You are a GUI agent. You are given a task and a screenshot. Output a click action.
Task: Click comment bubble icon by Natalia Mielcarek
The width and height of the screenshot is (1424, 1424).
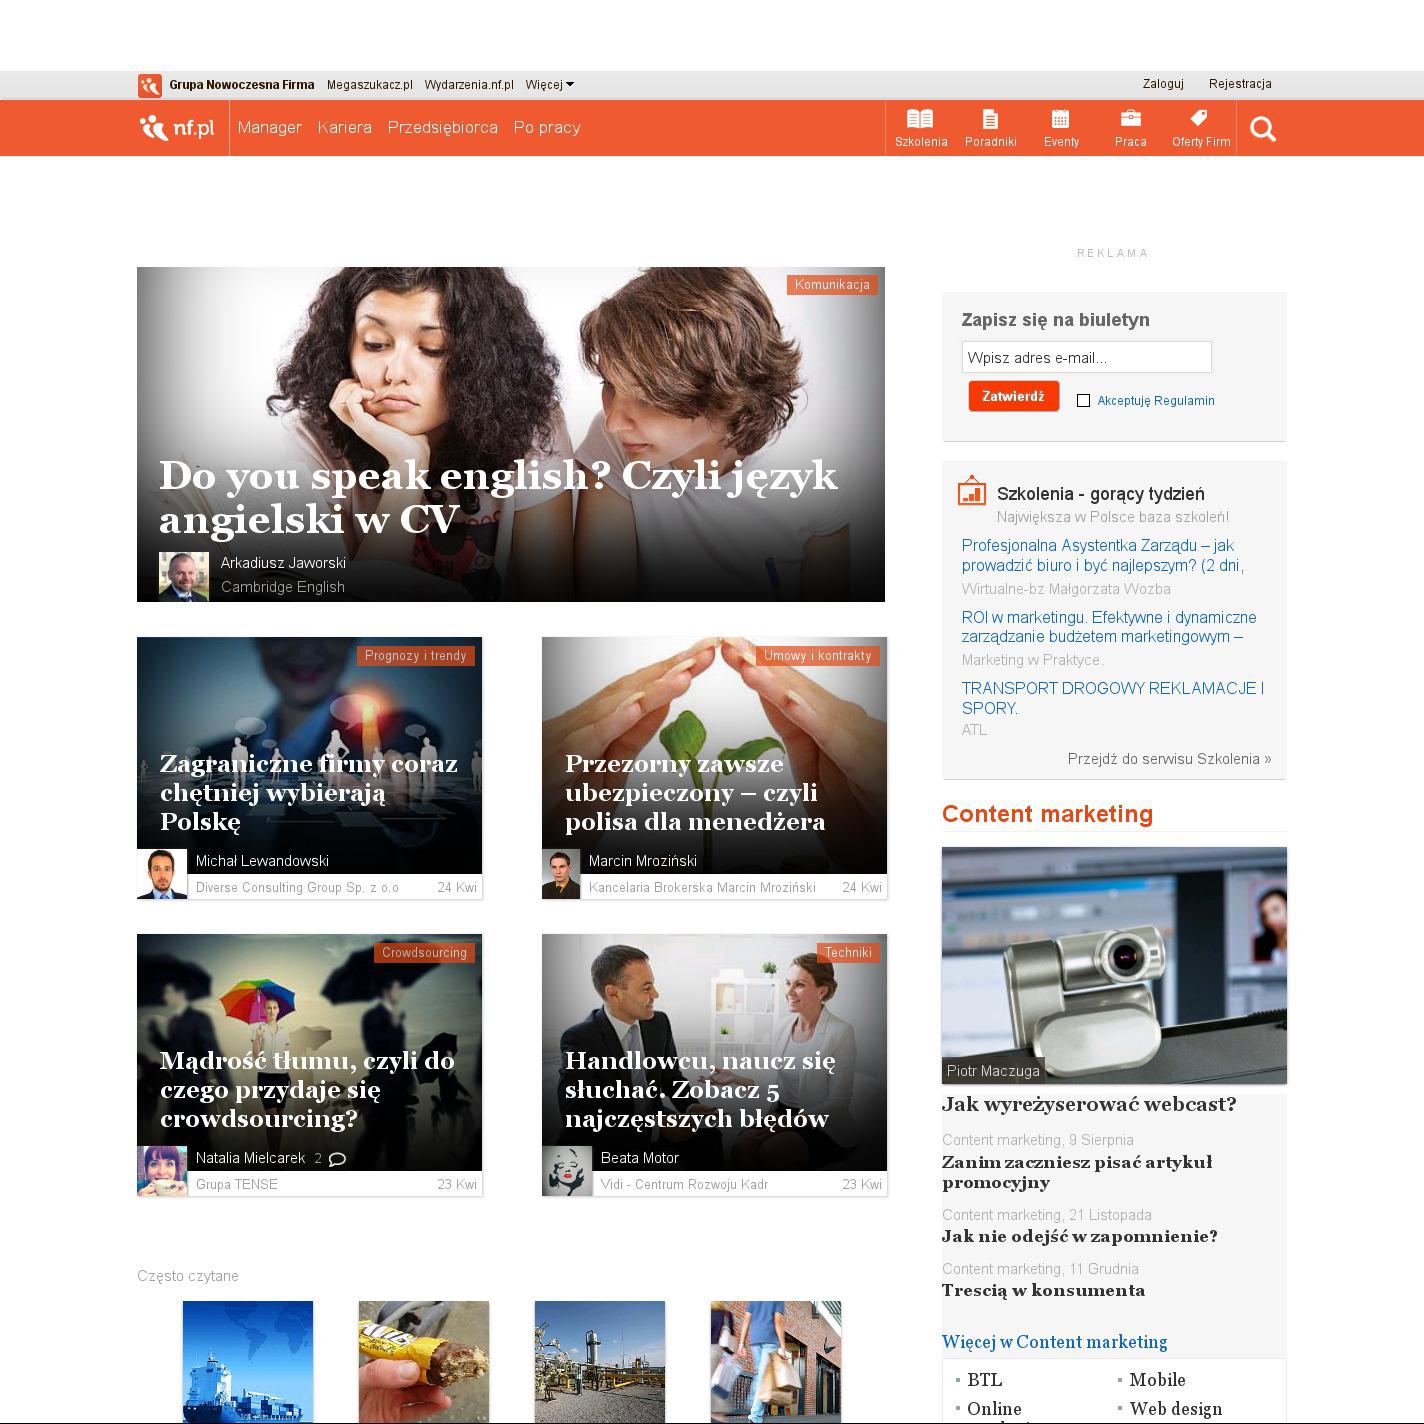338,1159
